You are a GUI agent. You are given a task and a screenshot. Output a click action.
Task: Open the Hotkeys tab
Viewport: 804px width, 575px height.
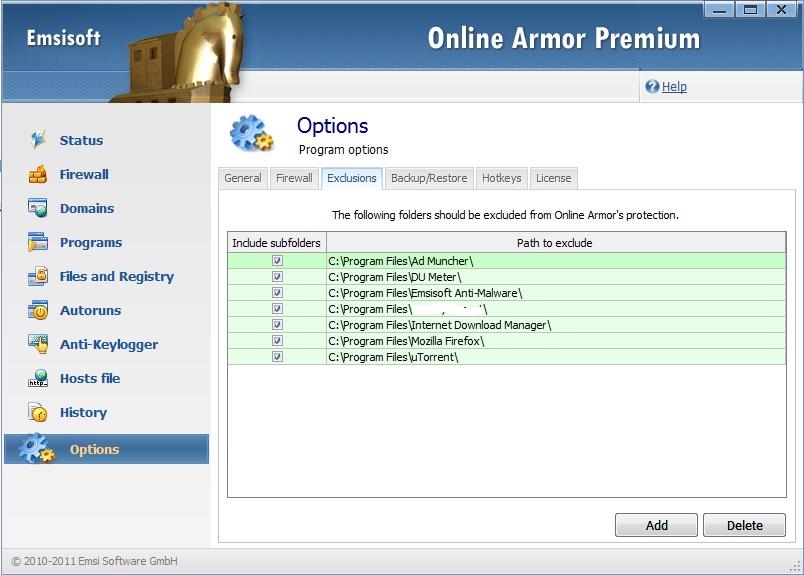tap(501, 178)
